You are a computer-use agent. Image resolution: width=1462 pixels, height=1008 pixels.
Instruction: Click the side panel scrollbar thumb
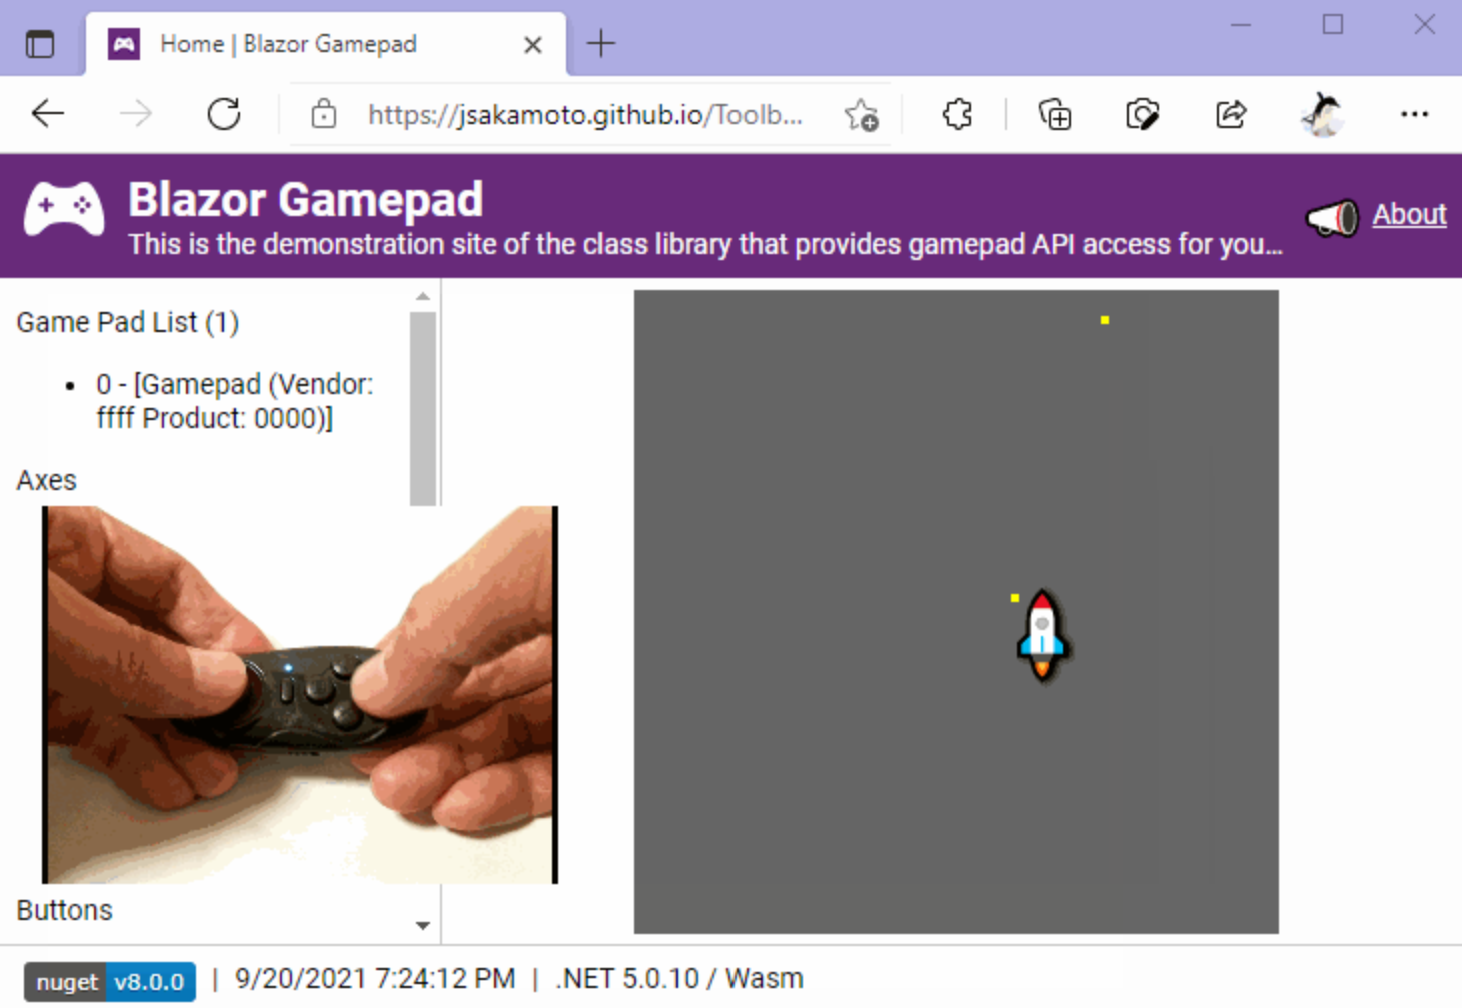pos(423,409)
